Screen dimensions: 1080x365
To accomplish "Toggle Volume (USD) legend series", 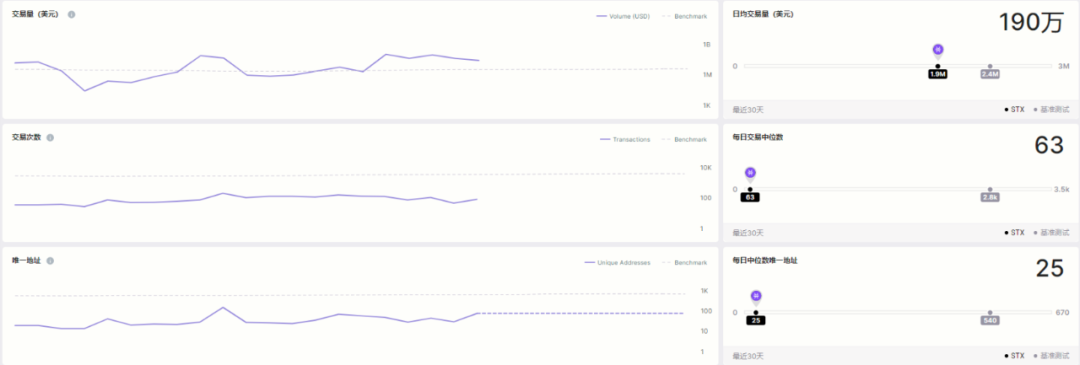I will click(622, 16).
